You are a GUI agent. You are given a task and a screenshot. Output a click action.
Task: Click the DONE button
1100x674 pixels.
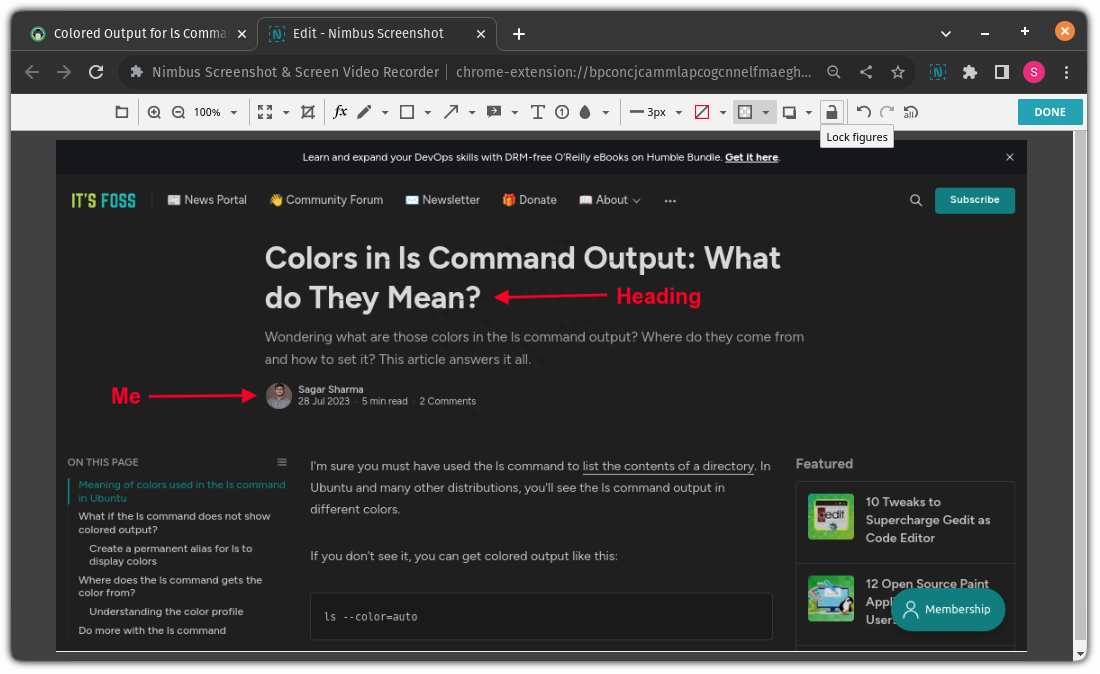coord(1050,112)
